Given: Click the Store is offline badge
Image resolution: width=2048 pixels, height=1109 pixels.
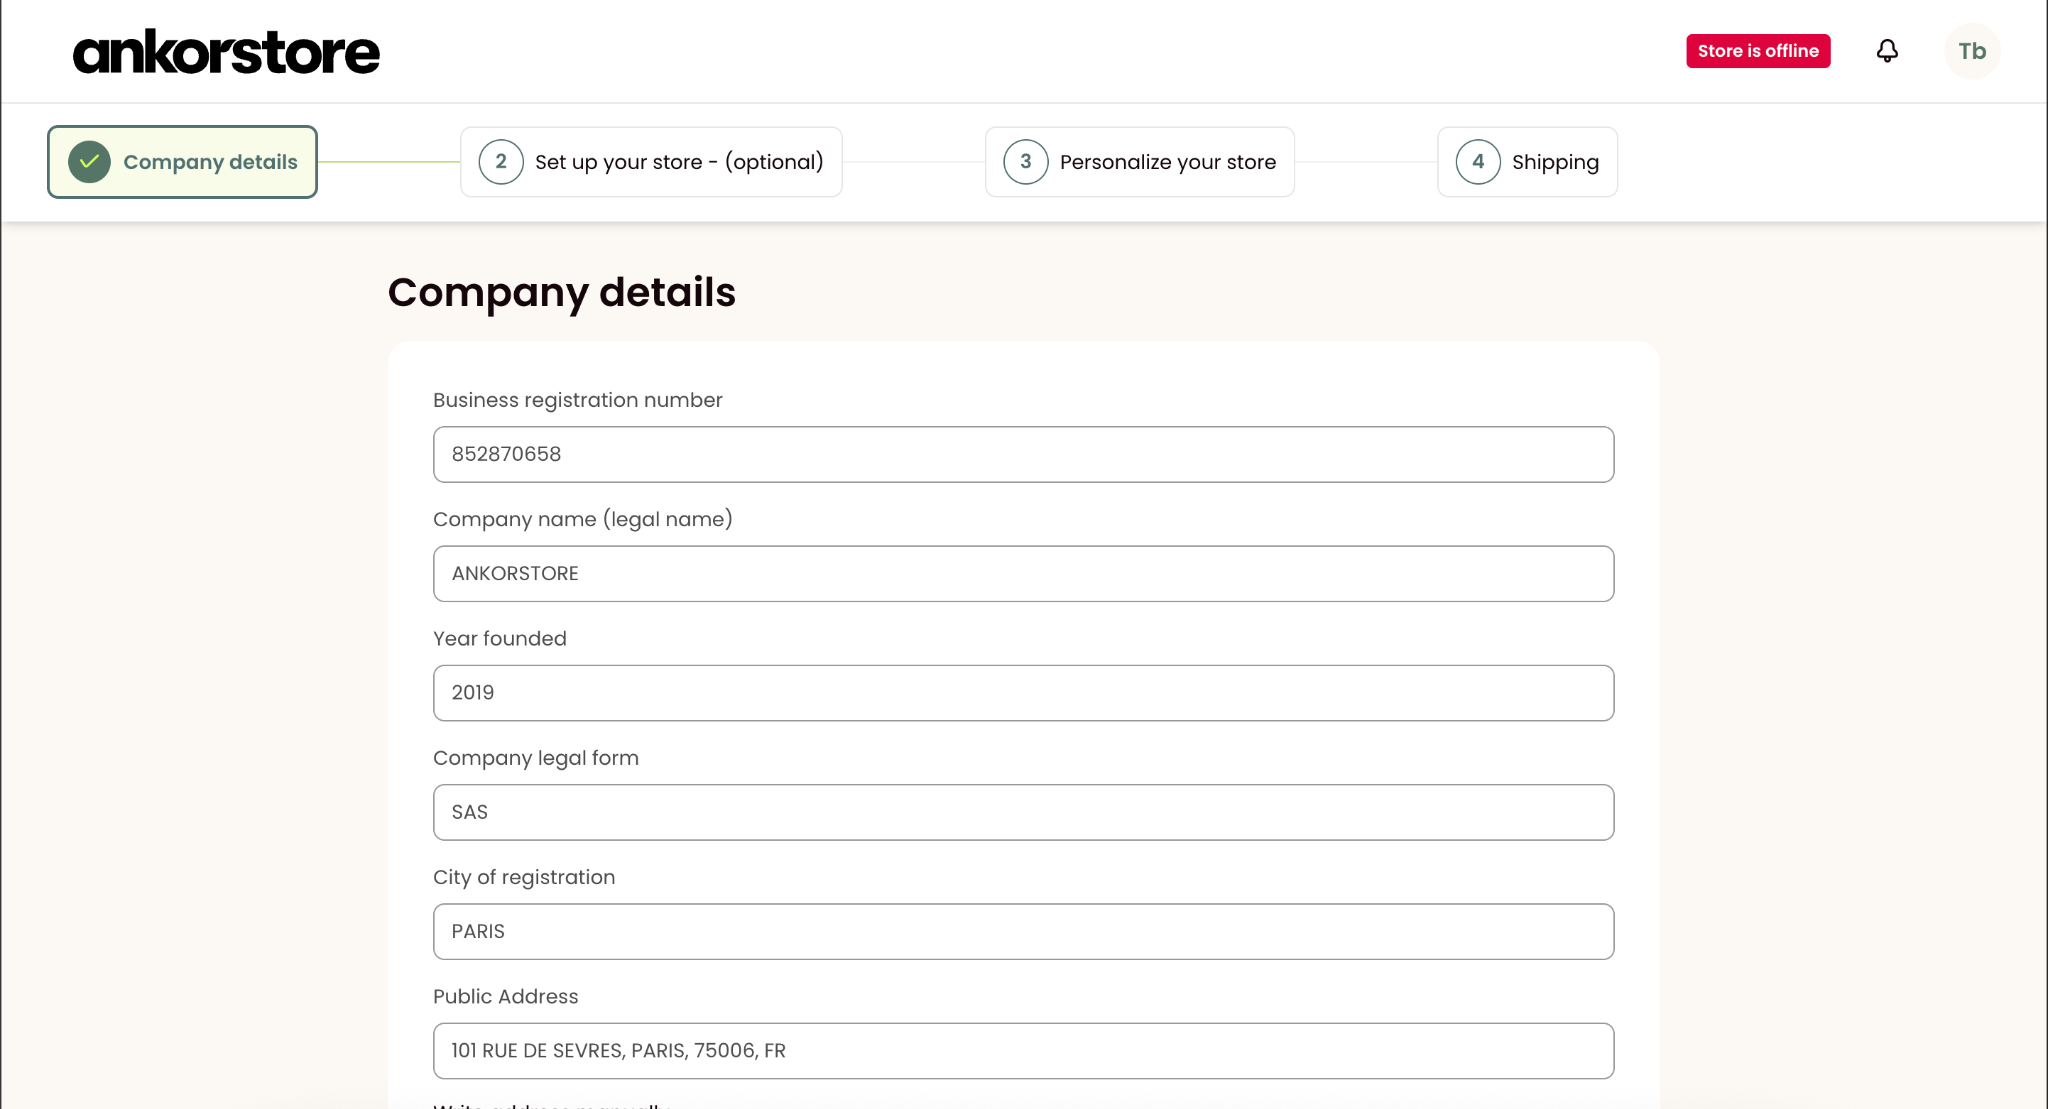Looking at the screenshot, I should 1758,51.
